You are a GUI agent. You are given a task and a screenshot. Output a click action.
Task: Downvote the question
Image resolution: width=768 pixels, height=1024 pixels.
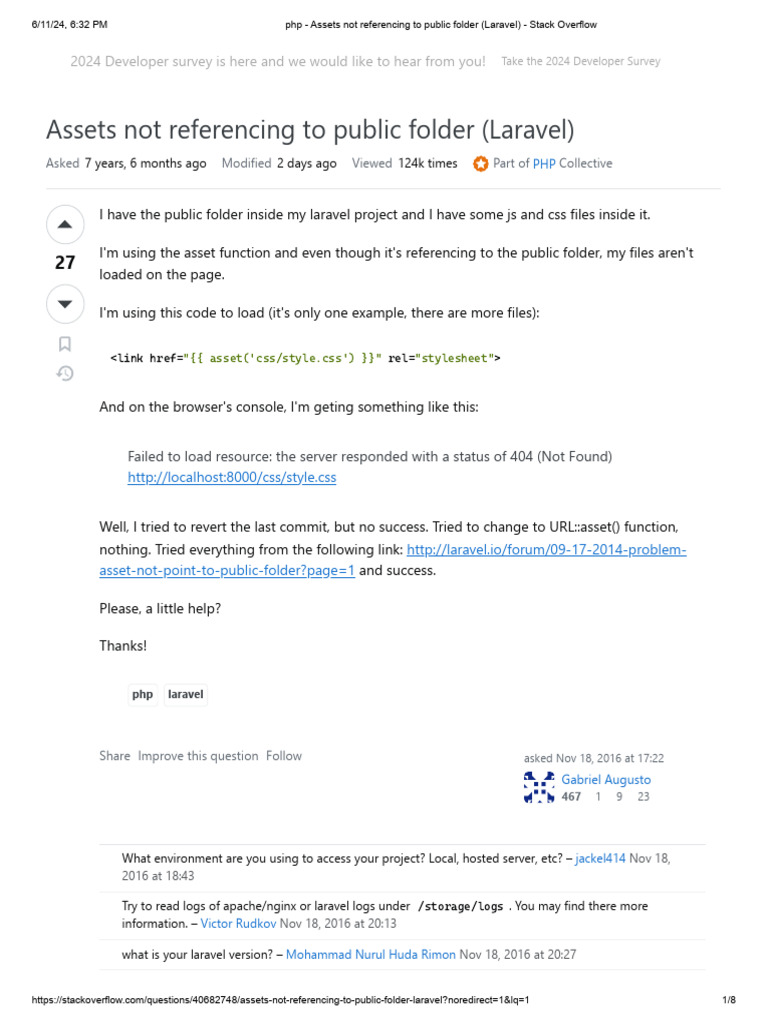click(x=65, y=303)
